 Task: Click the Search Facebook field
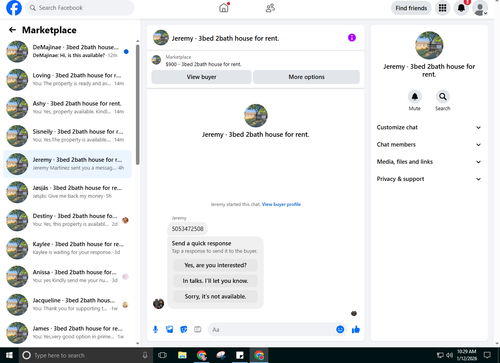[80, 8]
